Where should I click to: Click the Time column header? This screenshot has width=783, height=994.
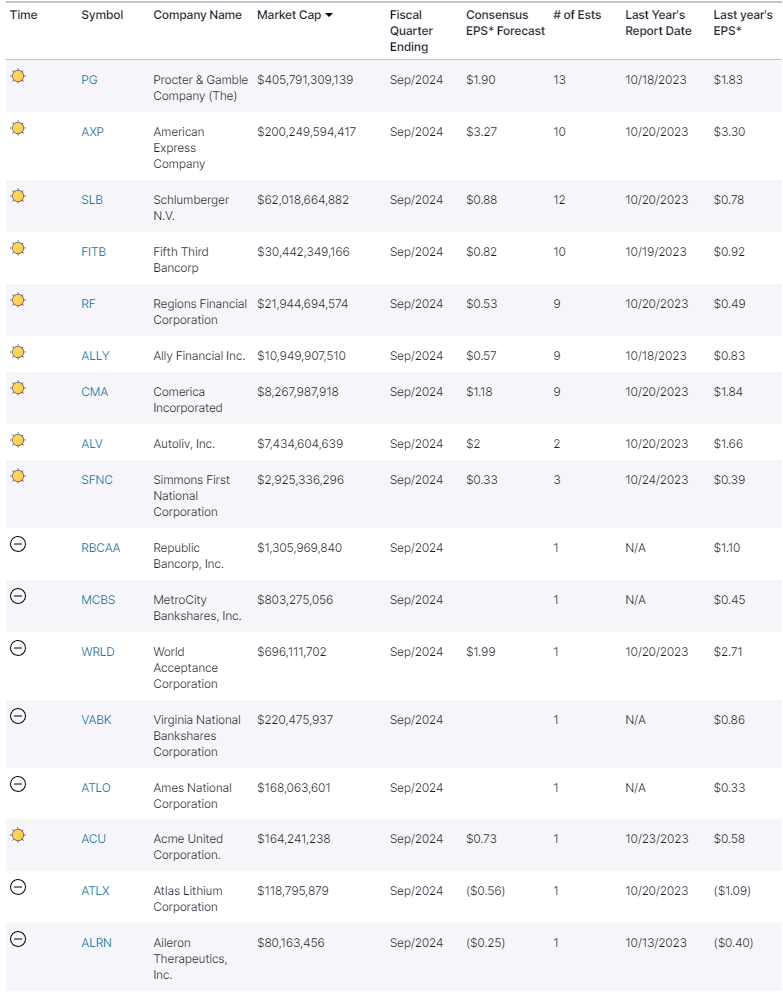[23, 15]
